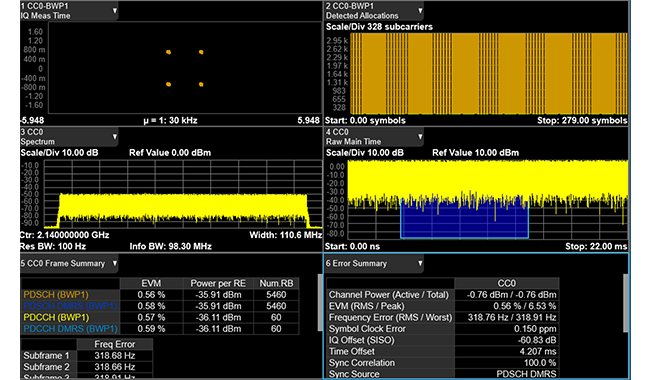The image size is (650, 380).
Task: Open the Raw Main Time window dropdown
Action: [420, 137]
